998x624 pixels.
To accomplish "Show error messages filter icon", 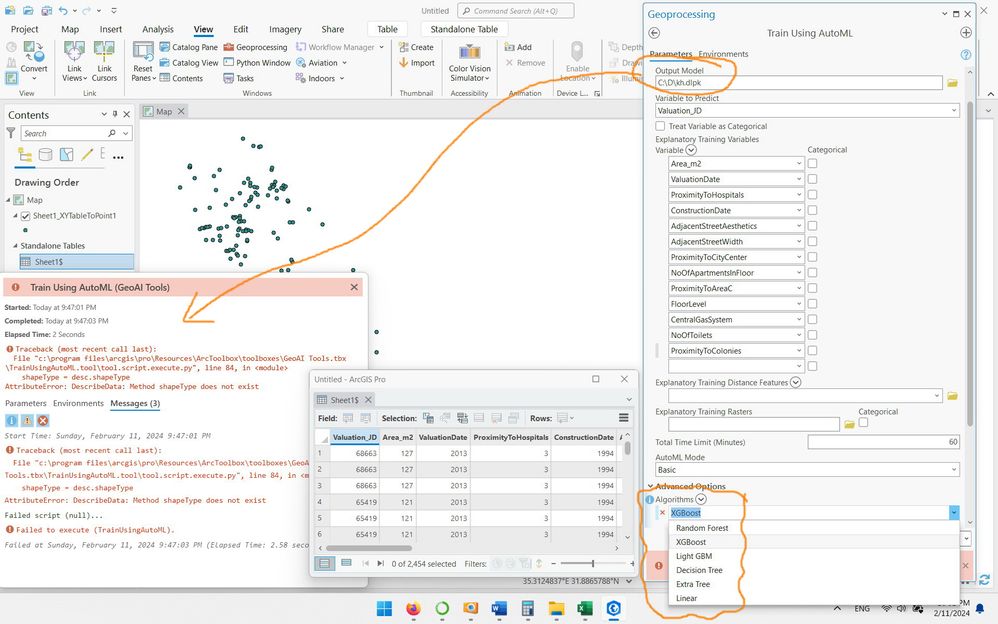I will point(43,420).
